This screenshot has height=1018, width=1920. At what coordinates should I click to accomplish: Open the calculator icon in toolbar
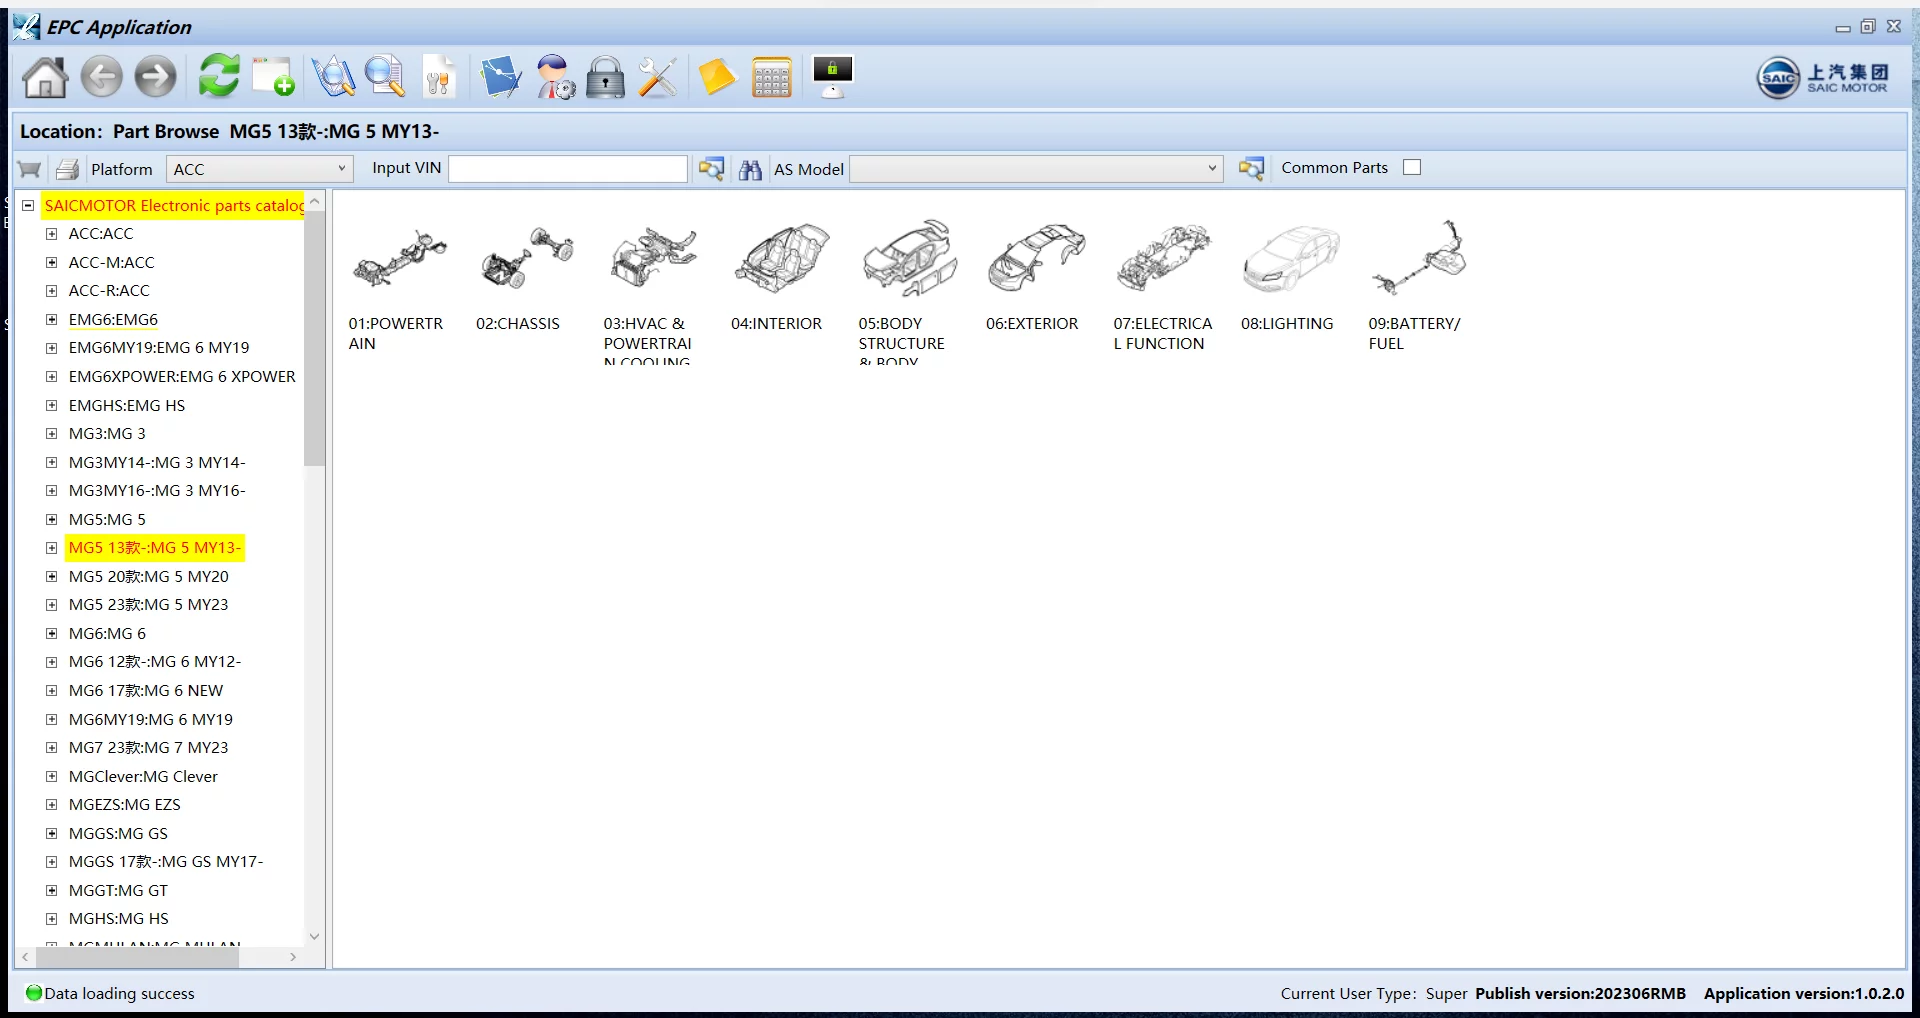point(771,77)
